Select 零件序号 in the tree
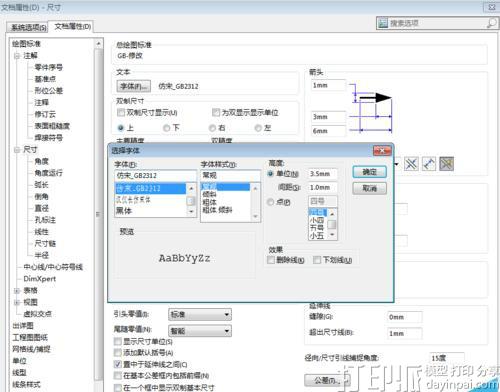The image size is (500, 392). [49, 67]
